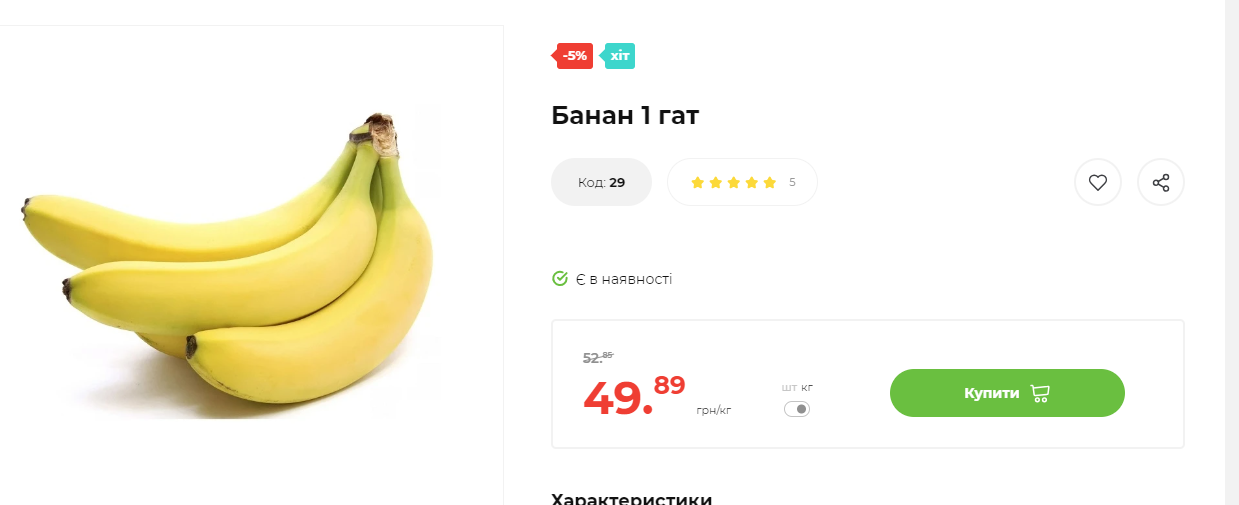
Task: Open the share options icon
Action: click(x=1161, y=182)
